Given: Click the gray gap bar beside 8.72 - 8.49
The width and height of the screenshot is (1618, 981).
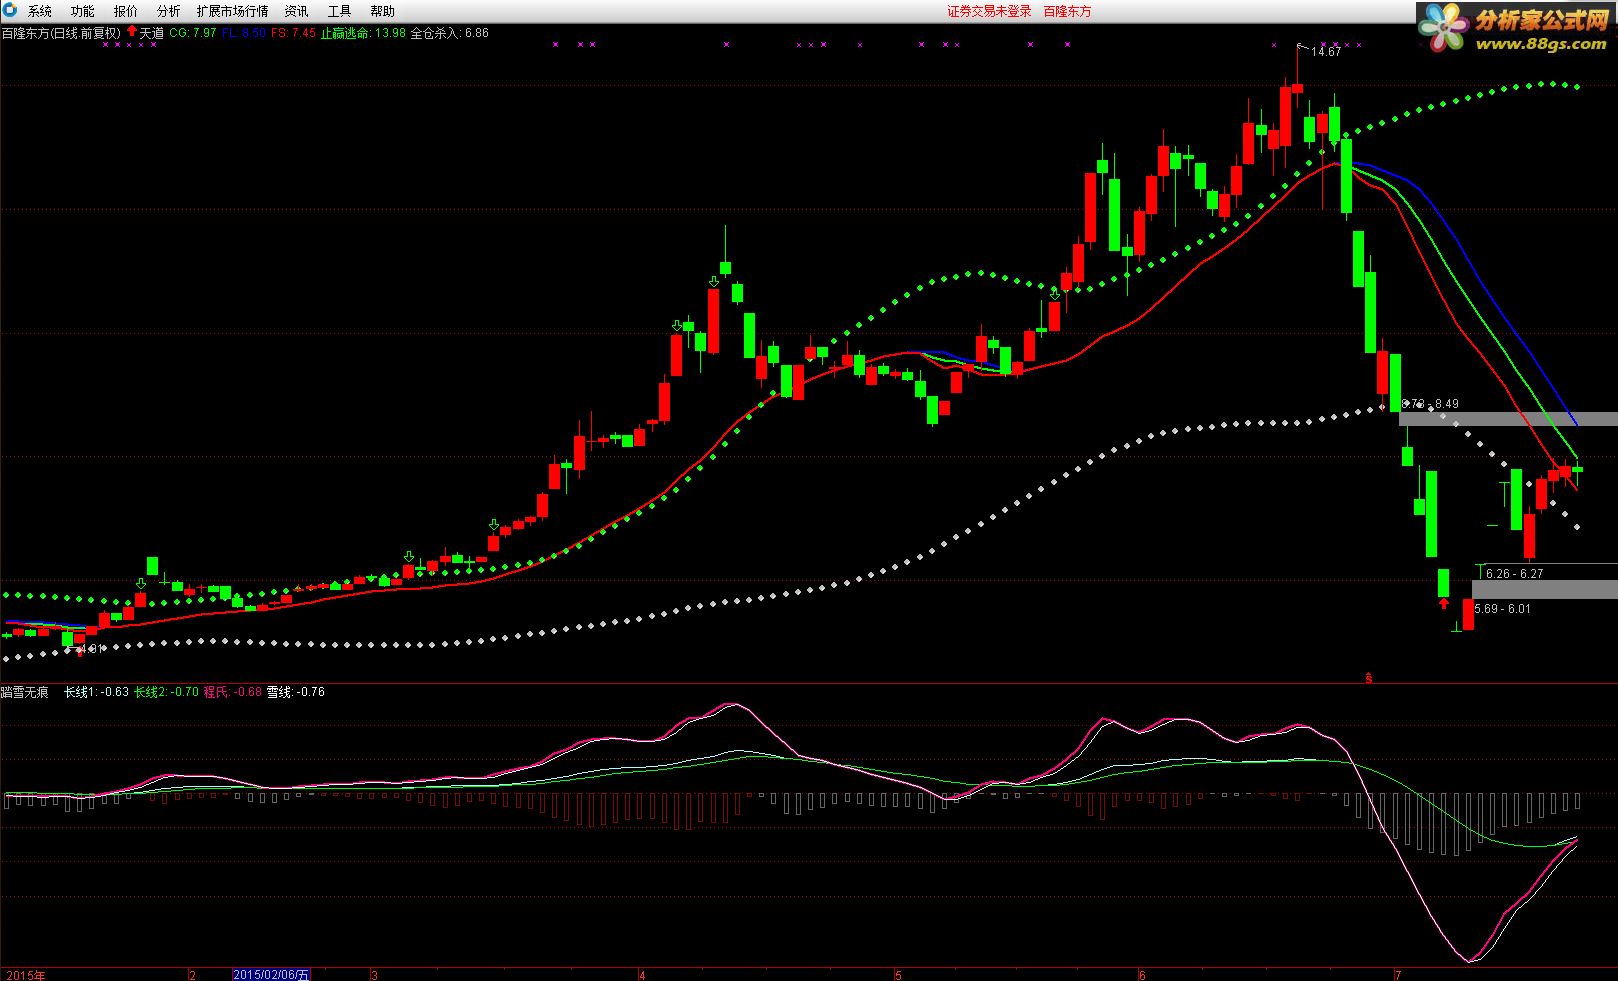Looking at the screenshot, I should [1508, 419].
